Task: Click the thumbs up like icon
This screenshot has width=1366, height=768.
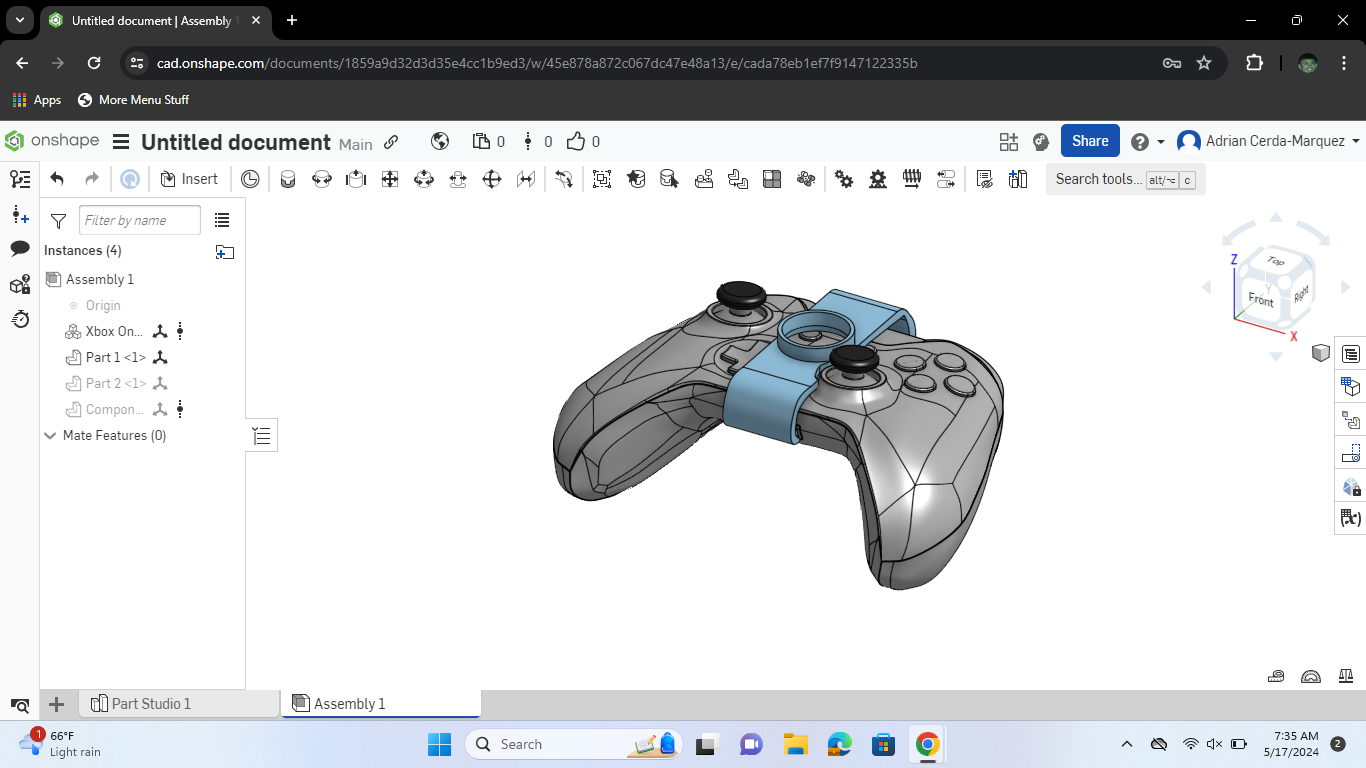Action: (576, 141)
